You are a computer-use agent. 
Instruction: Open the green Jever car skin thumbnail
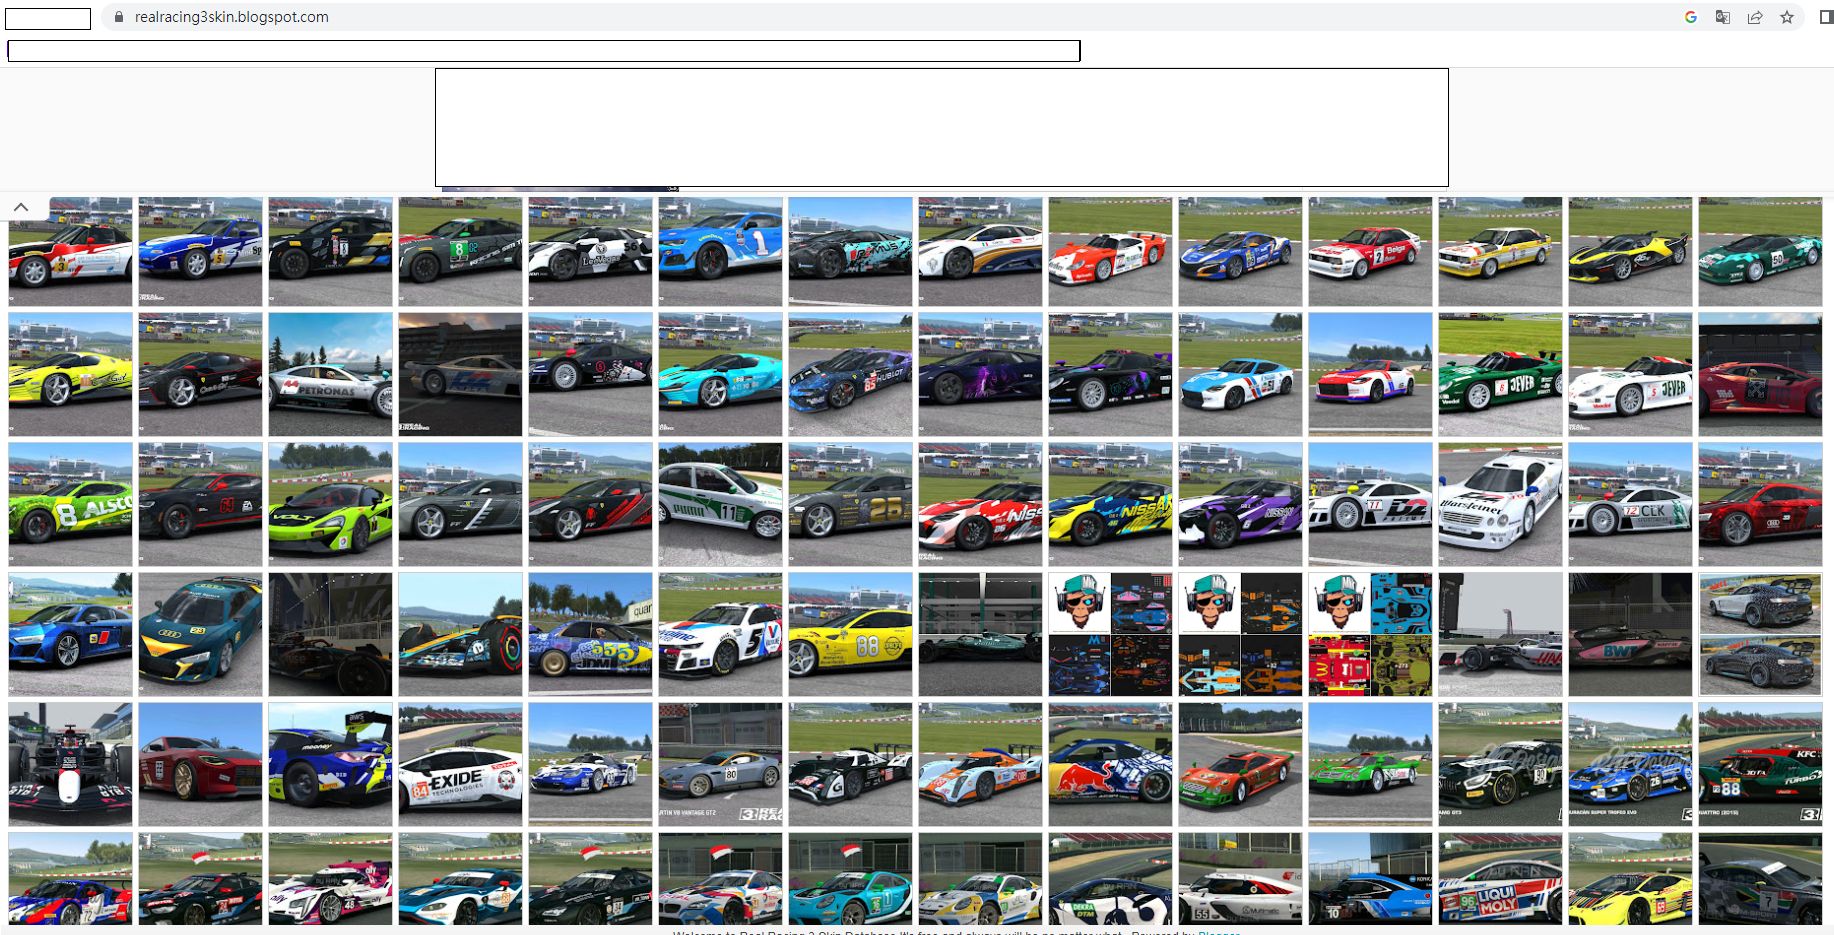pyautogui.click(x=1500, y=375)
